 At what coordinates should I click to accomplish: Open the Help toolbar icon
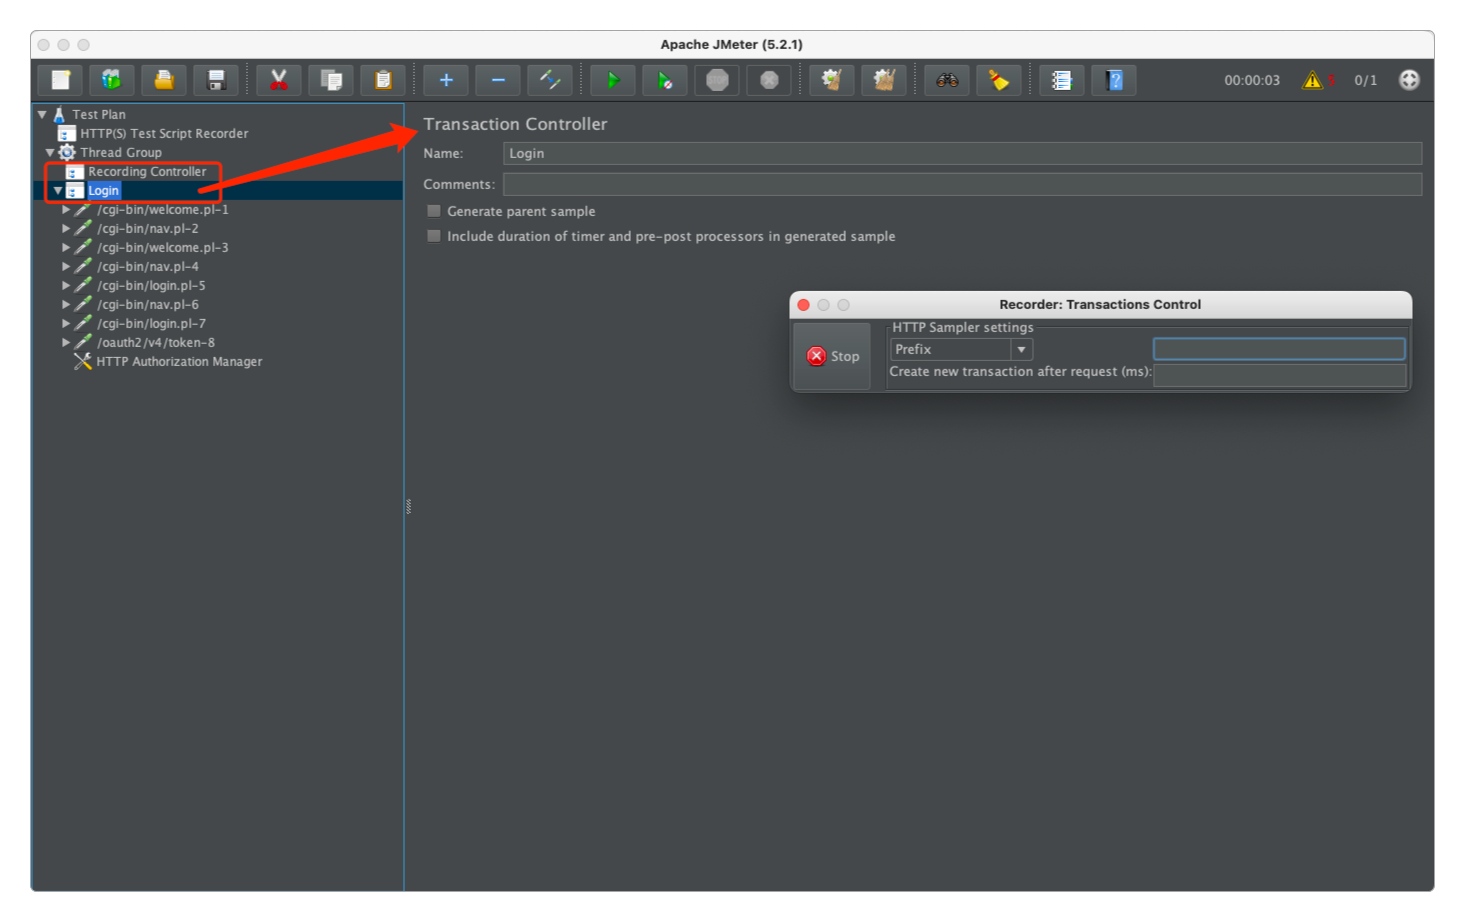tap(1114, 80)
